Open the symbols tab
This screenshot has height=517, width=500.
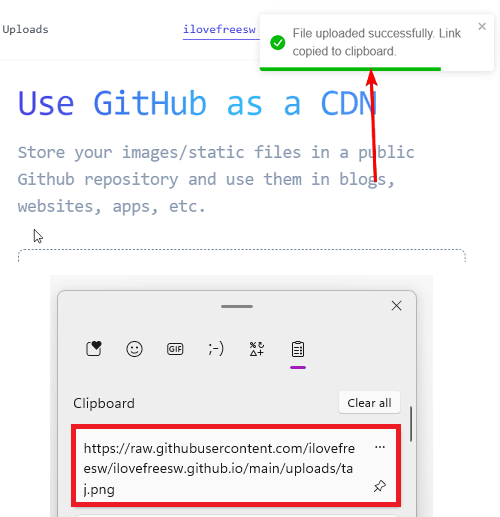(257, 349)
